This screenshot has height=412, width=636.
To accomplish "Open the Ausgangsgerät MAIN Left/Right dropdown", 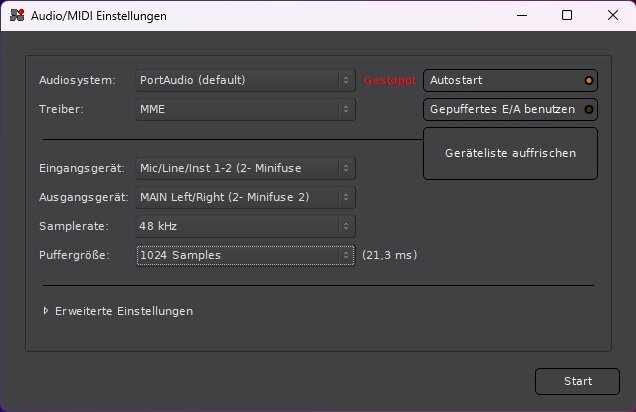I will coord(245,197).
